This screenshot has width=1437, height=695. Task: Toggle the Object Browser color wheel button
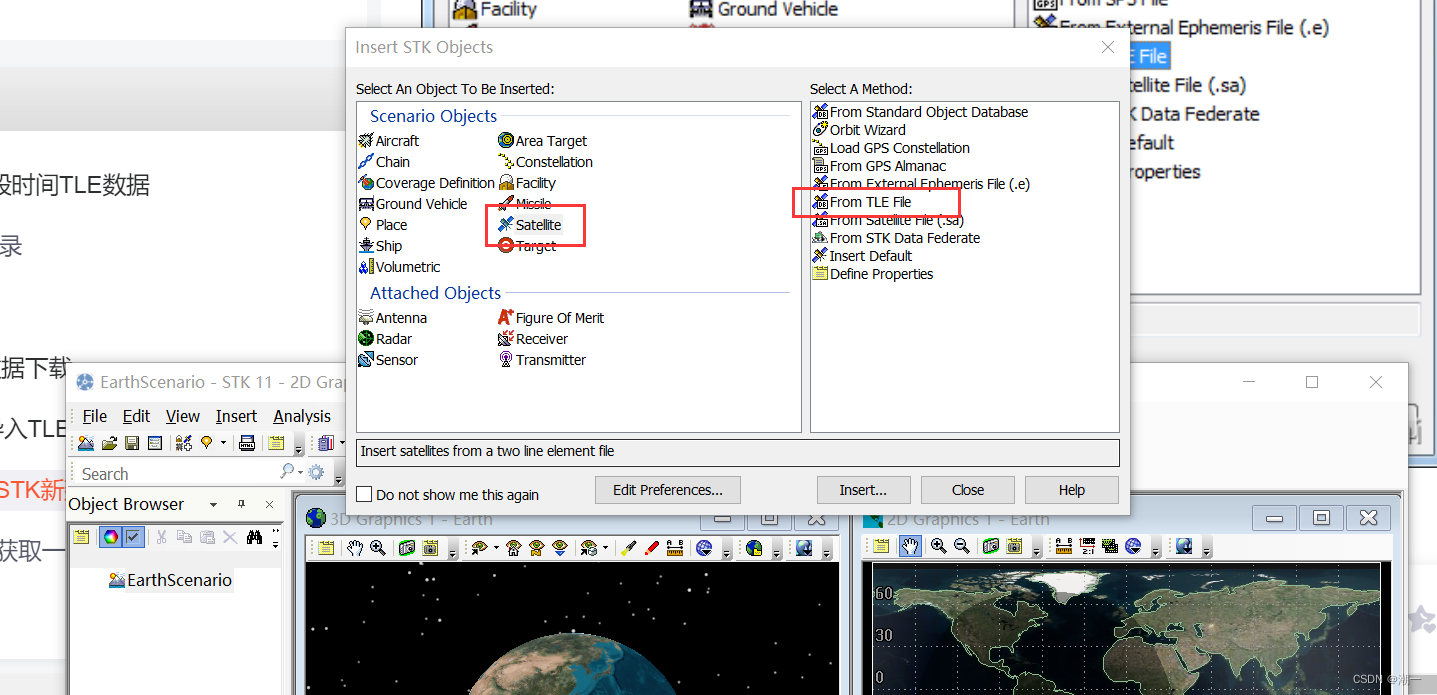click(110, 537)
